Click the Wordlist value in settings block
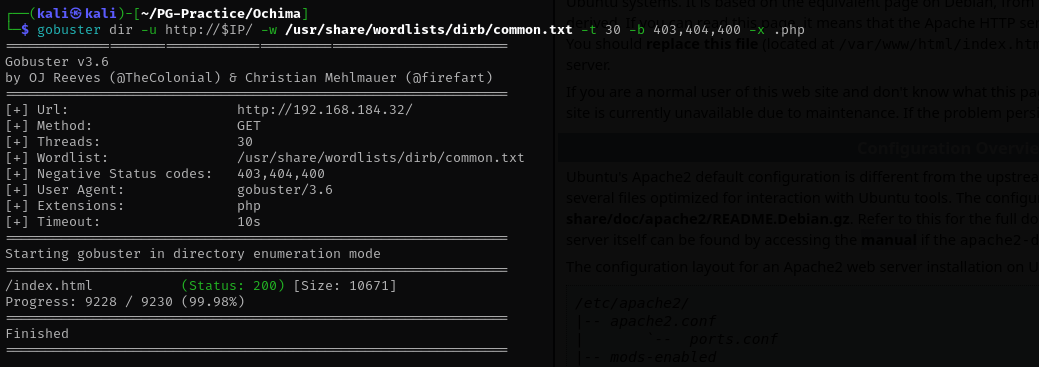 [x=380, y=158]
